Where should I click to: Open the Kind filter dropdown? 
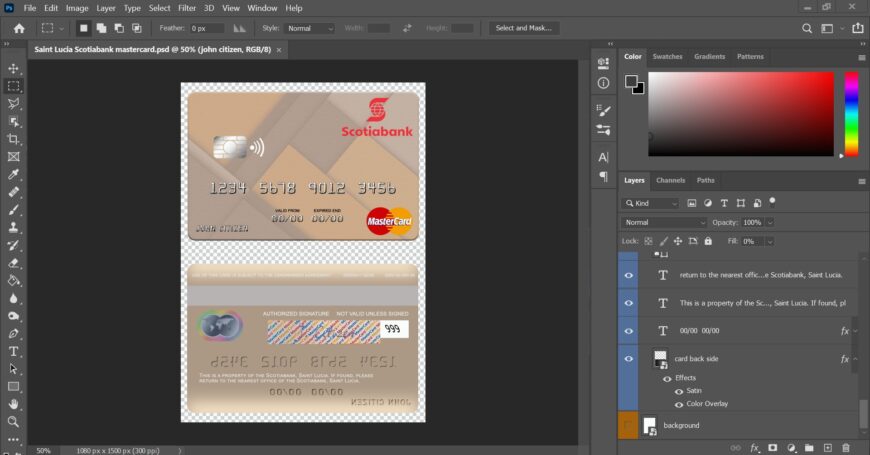coord(650,203)
